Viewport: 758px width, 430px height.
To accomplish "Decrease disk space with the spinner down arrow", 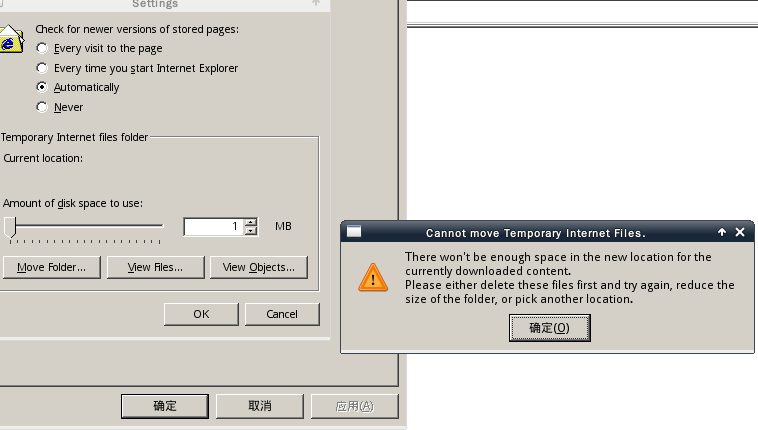I will tap(250, 231).
